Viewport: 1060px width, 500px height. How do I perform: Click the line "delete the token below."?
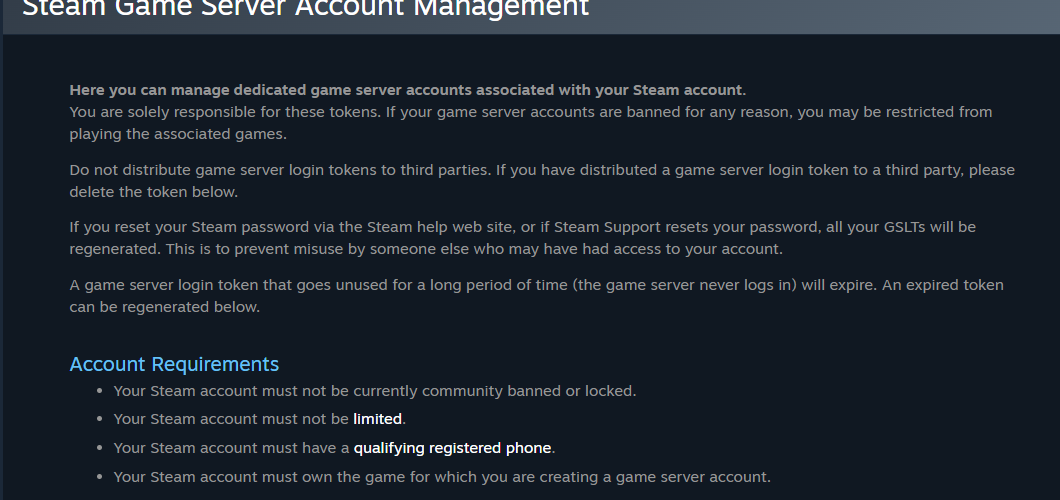(x=153, y=192)
